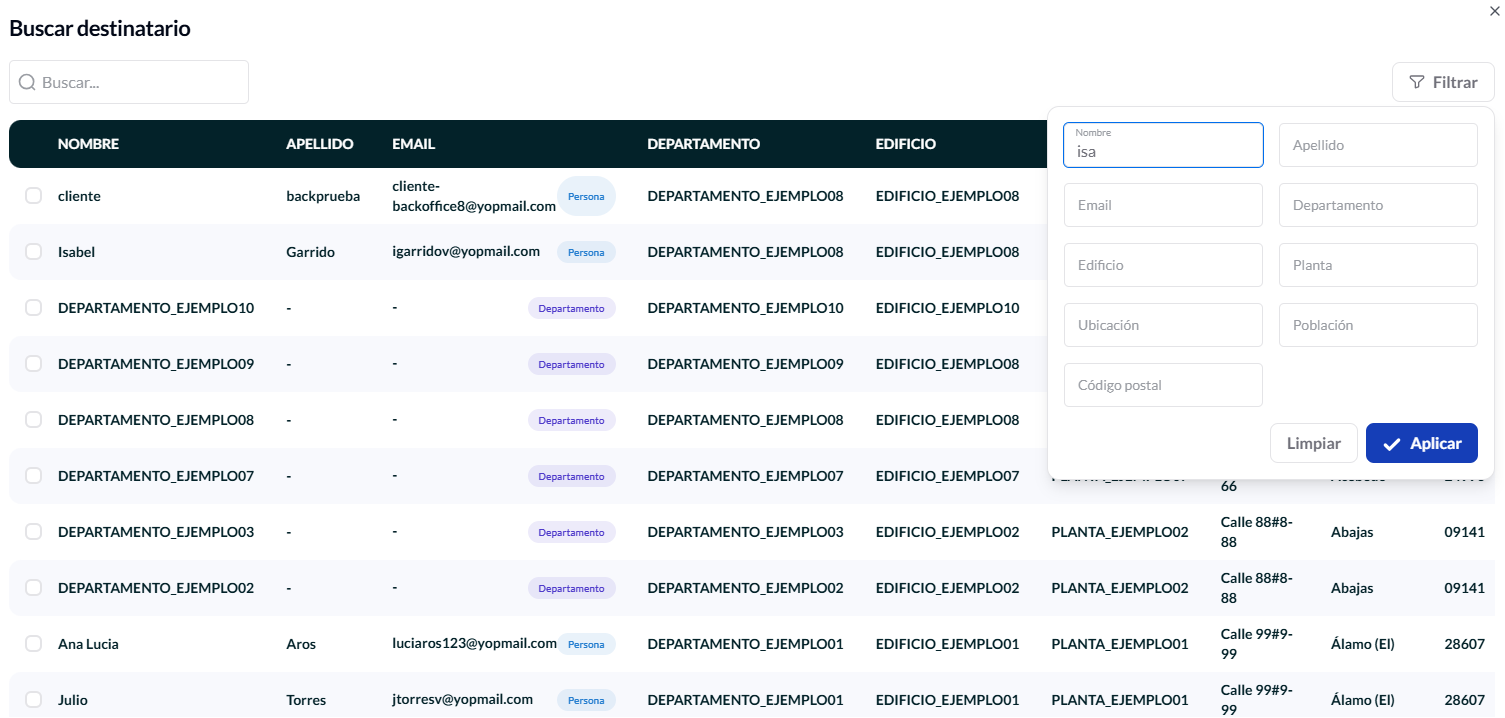Click the Planta filter field

click(x=1378, y=265)
